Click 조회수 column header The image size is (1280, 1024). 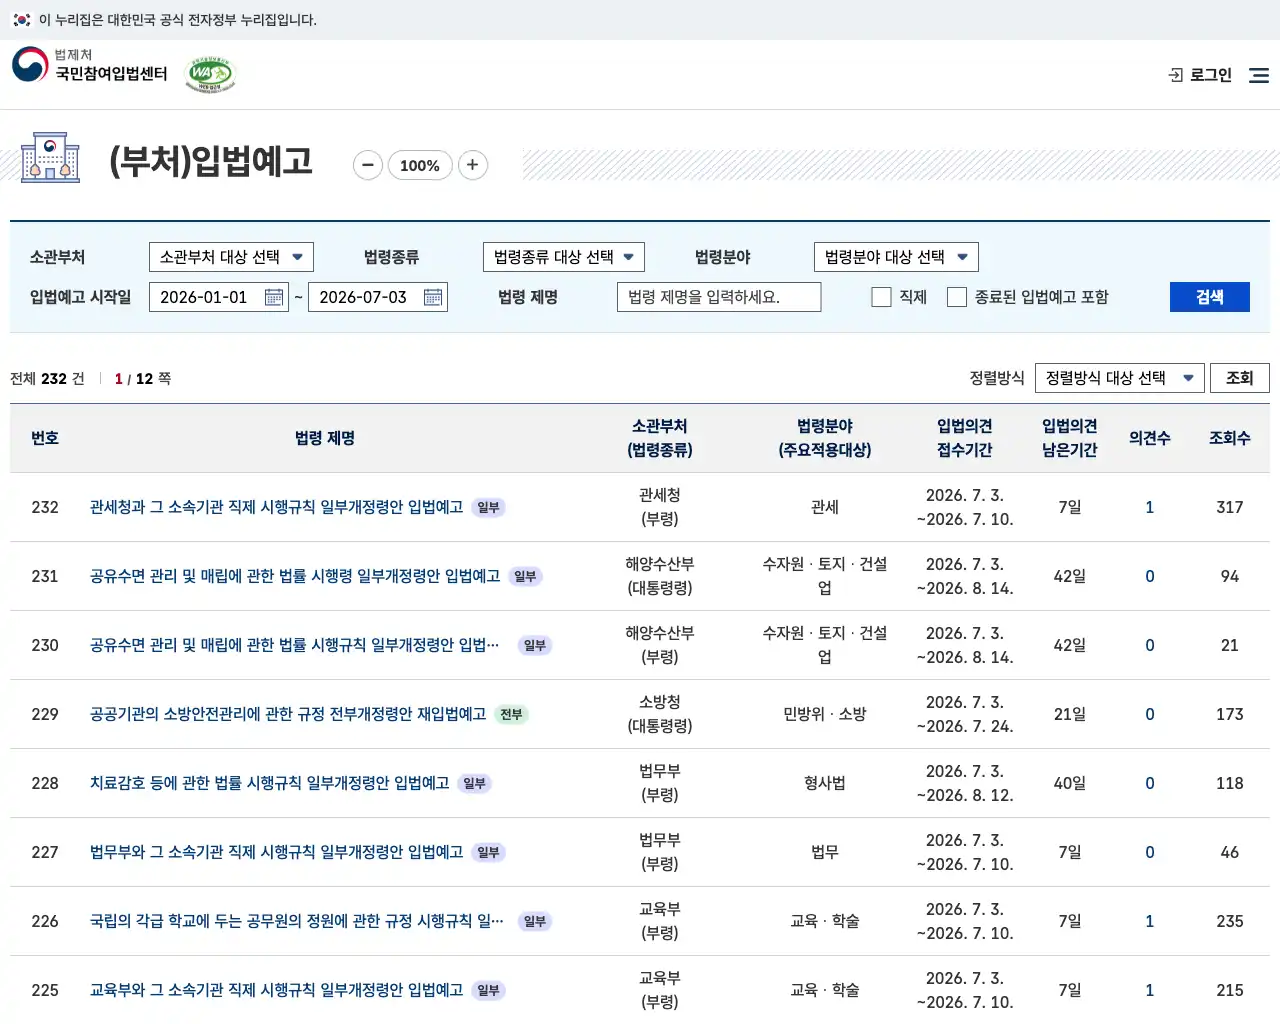click(x=1230, y=438)
